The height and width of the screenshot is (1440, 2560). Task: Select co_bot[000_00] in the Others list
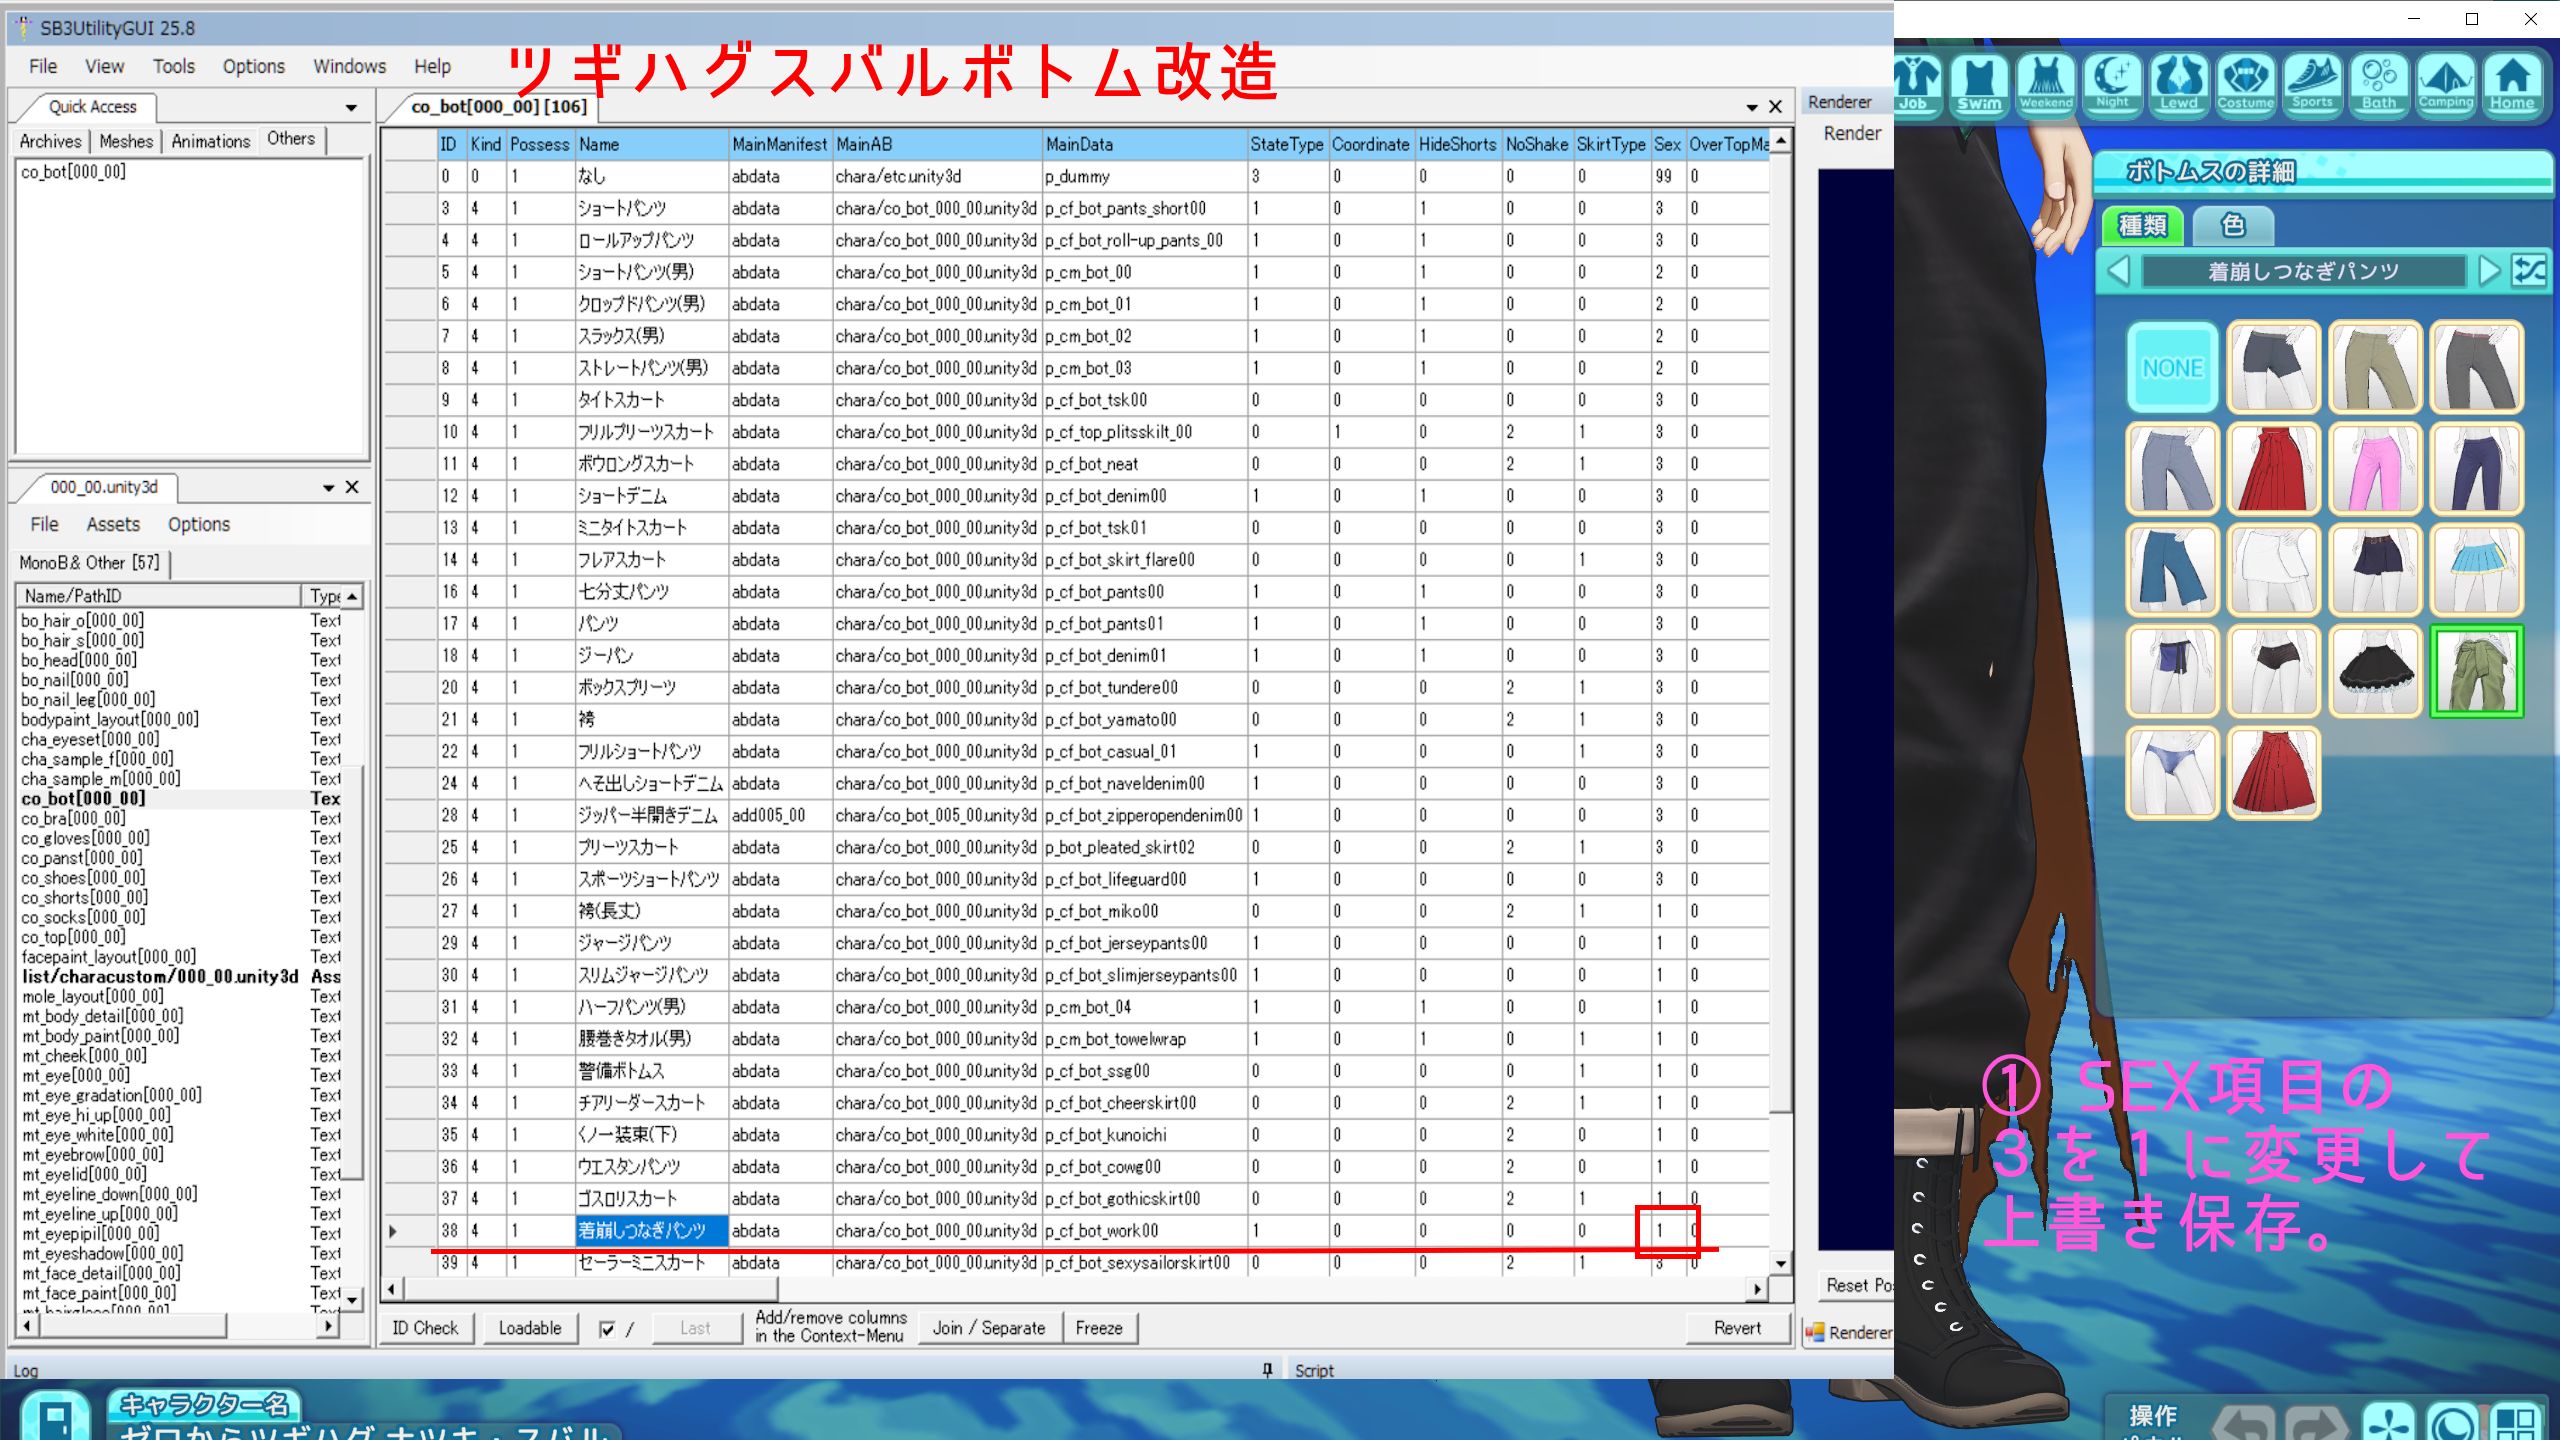click(x=73, y=172)
